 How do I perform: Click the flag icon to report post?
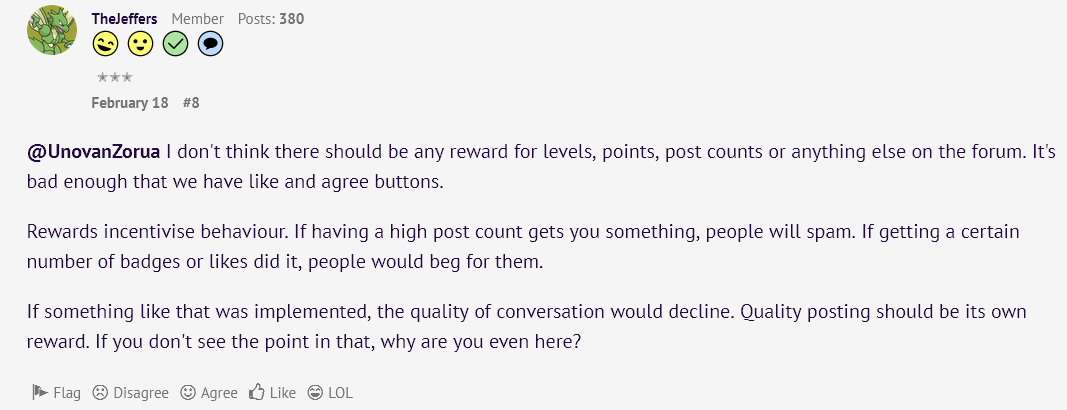coord(40,392)
